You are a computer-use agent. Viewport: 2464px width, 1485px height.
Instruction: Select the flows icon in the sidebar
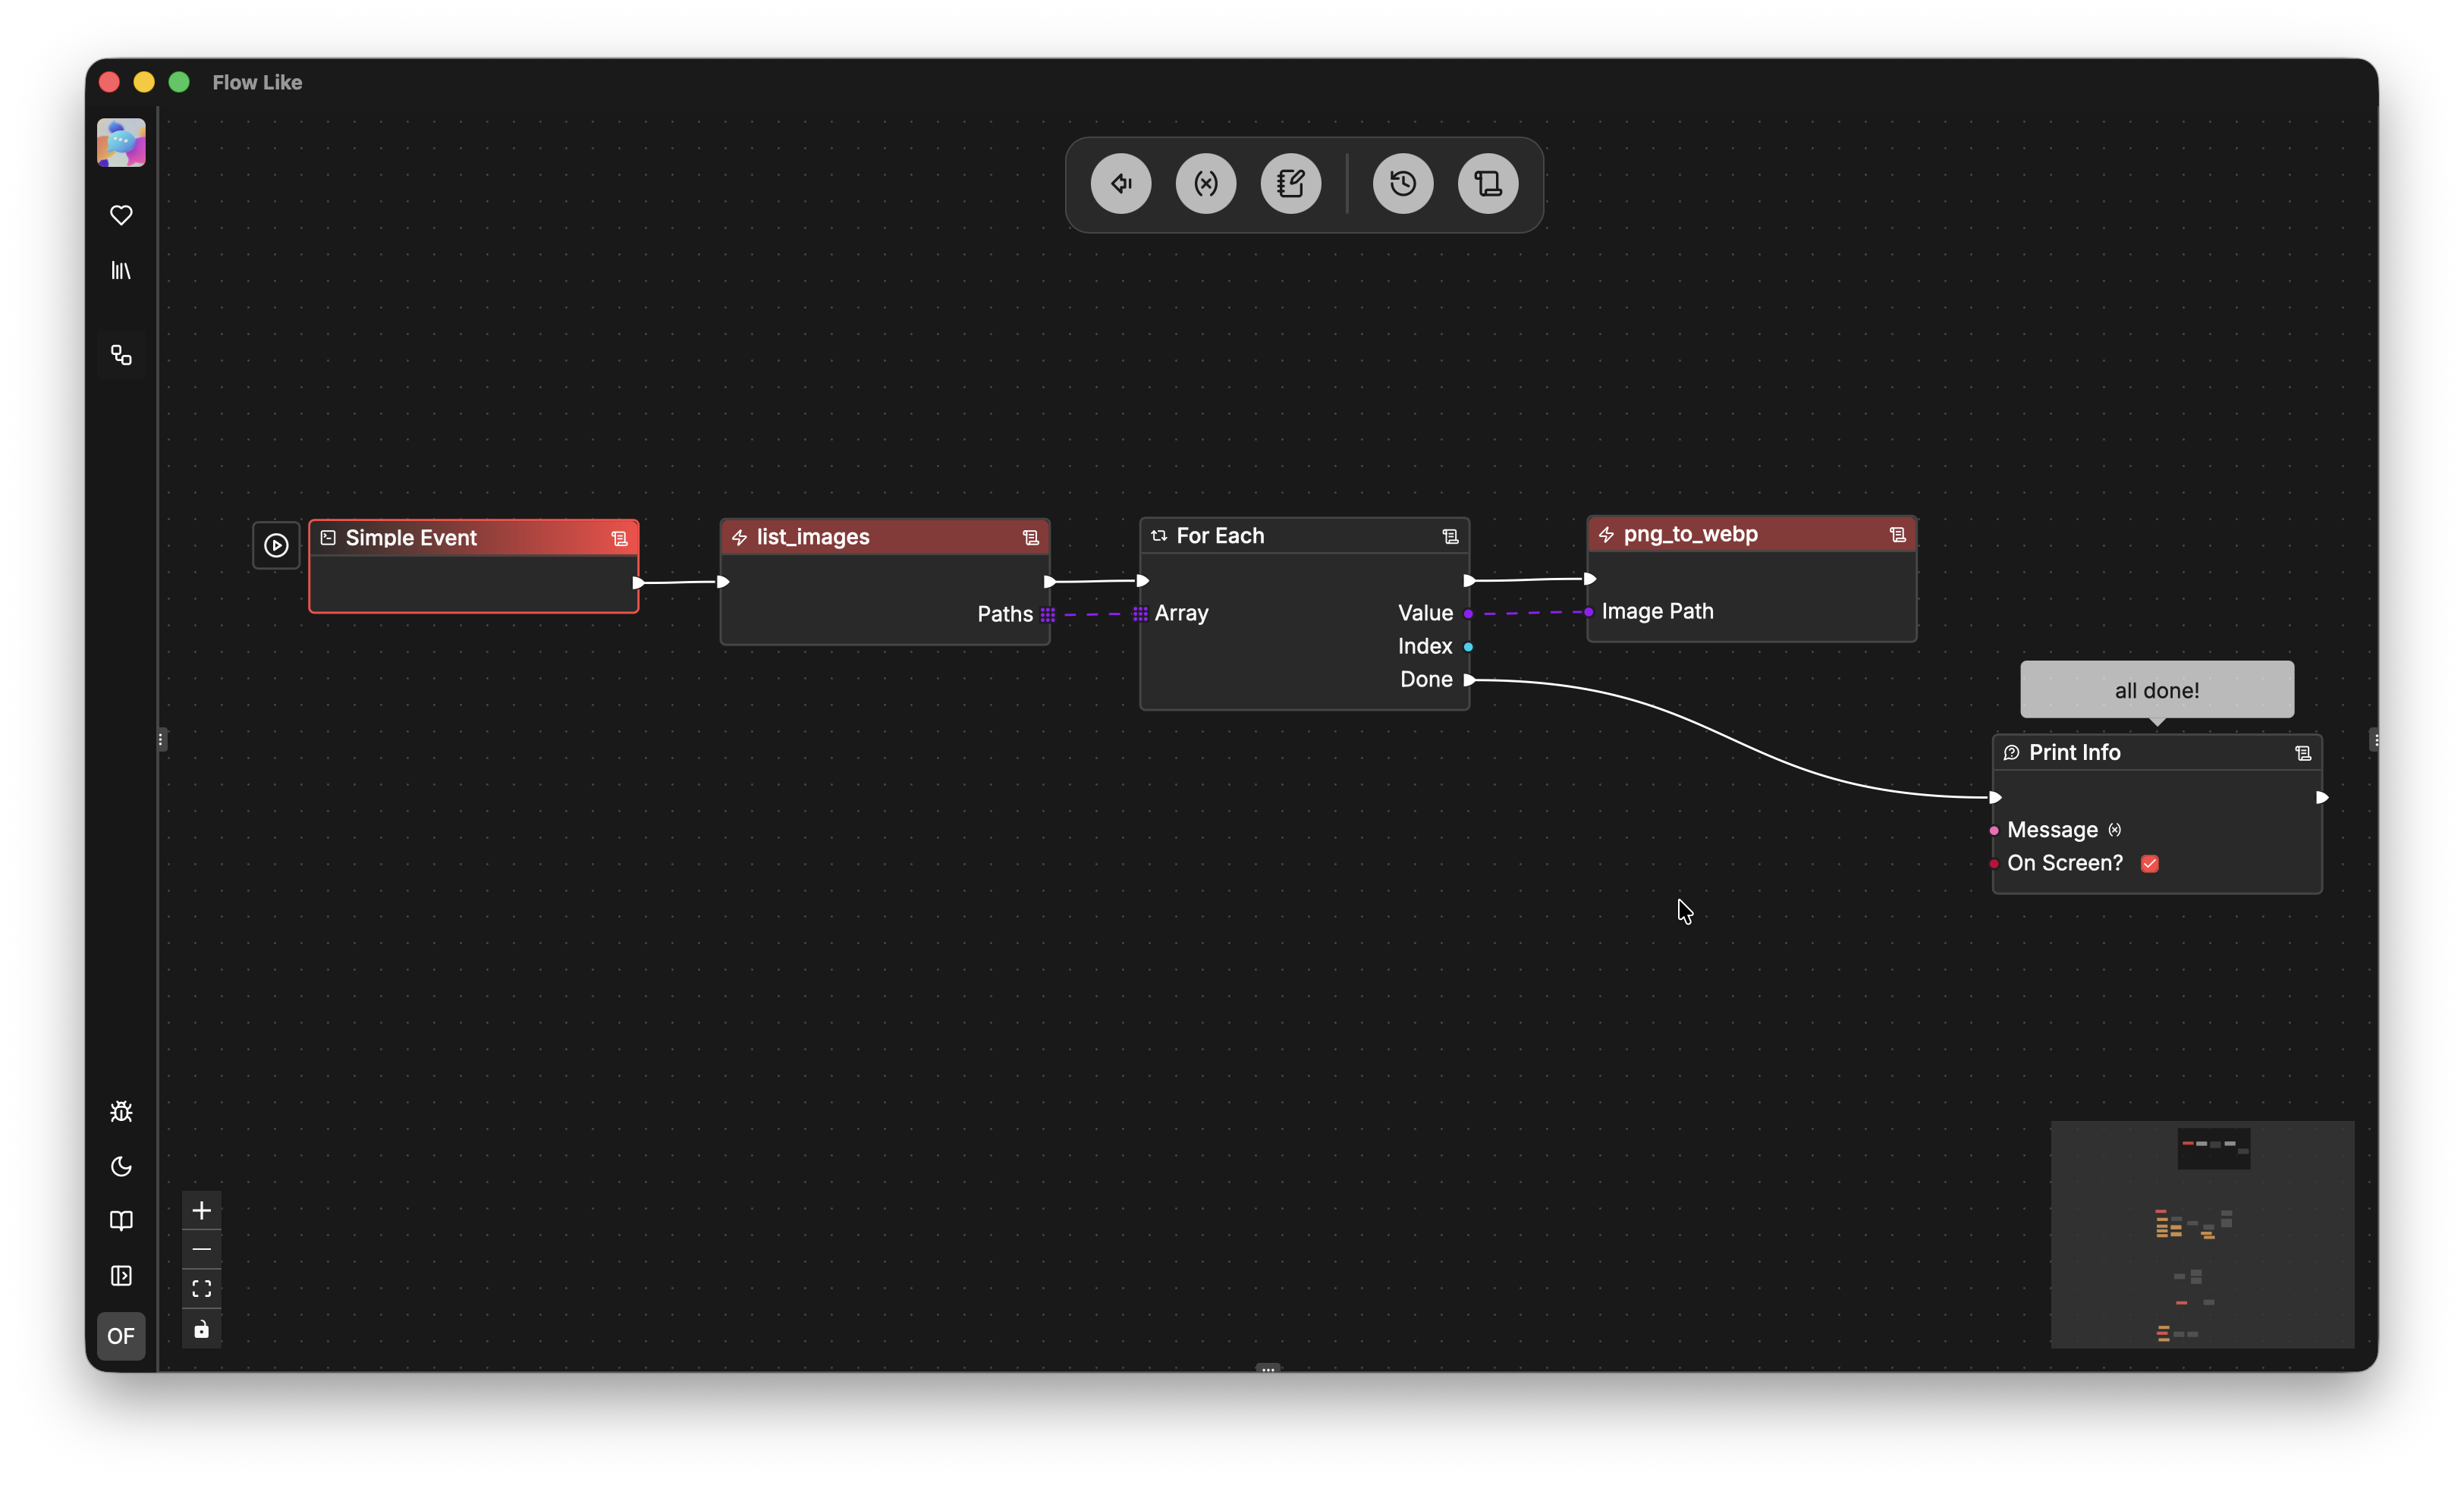click(121, 355)
